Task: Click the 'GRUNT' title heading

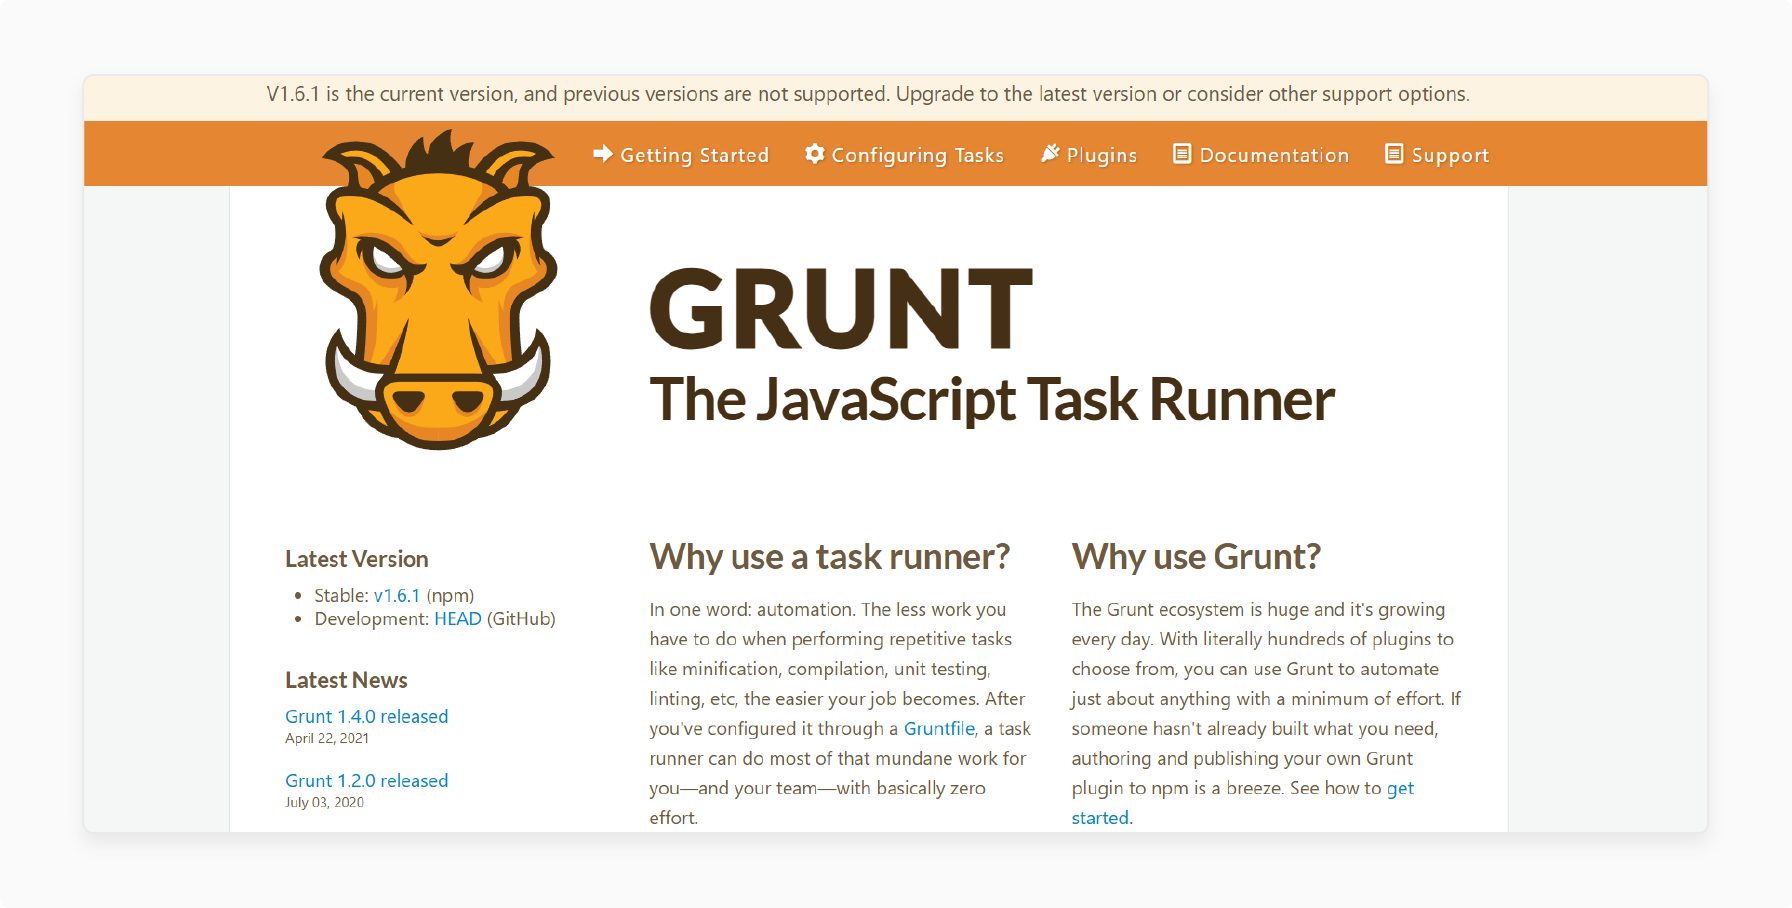Action: [841, 309]
